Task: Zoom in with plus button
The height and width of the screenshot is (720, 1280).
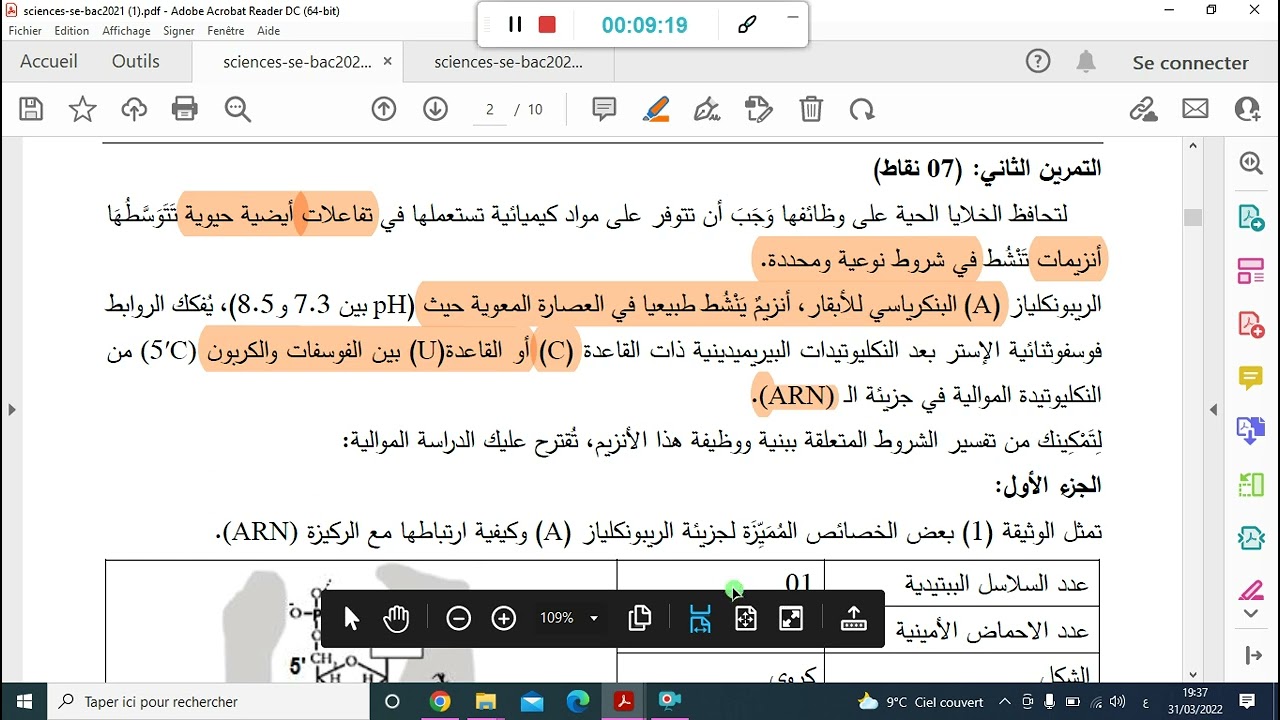Action: (504, 619)
